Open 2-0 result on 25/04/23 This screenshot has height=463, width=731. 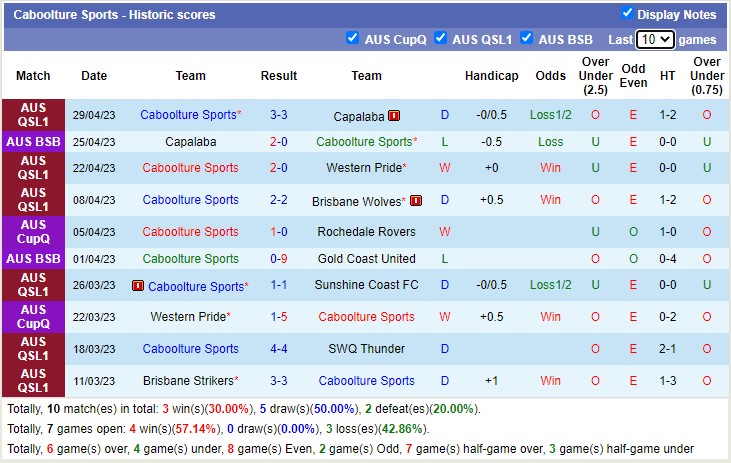click(279, 142)
